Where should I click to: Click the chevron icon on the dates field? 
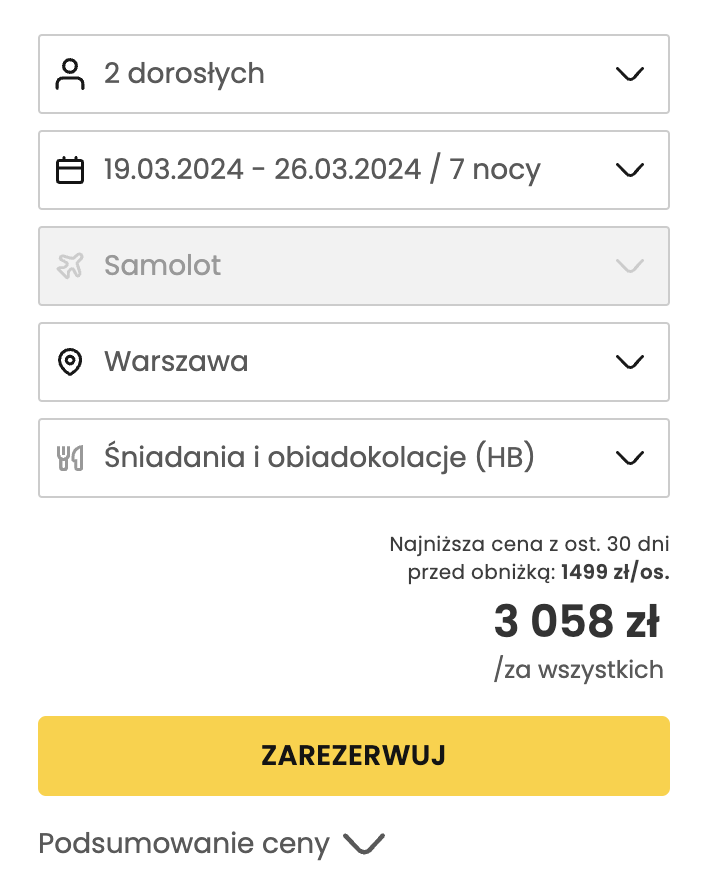[629, 169]
